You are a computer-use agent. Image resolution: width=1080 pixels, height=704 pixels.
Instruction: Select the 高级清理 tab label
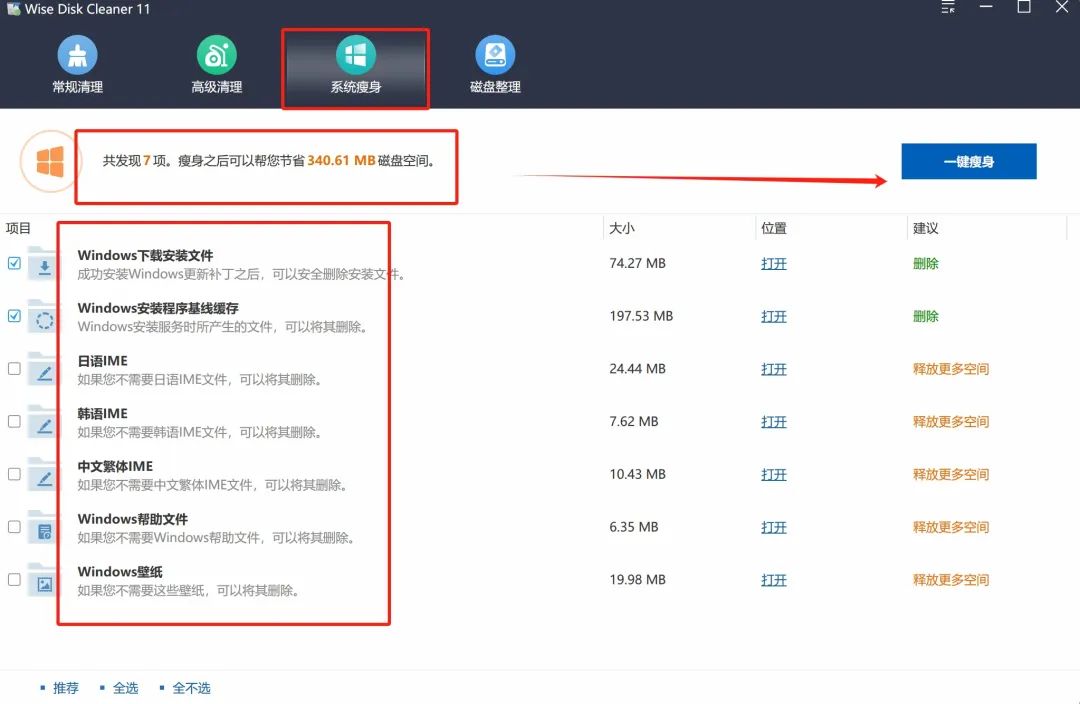[216, 87]
